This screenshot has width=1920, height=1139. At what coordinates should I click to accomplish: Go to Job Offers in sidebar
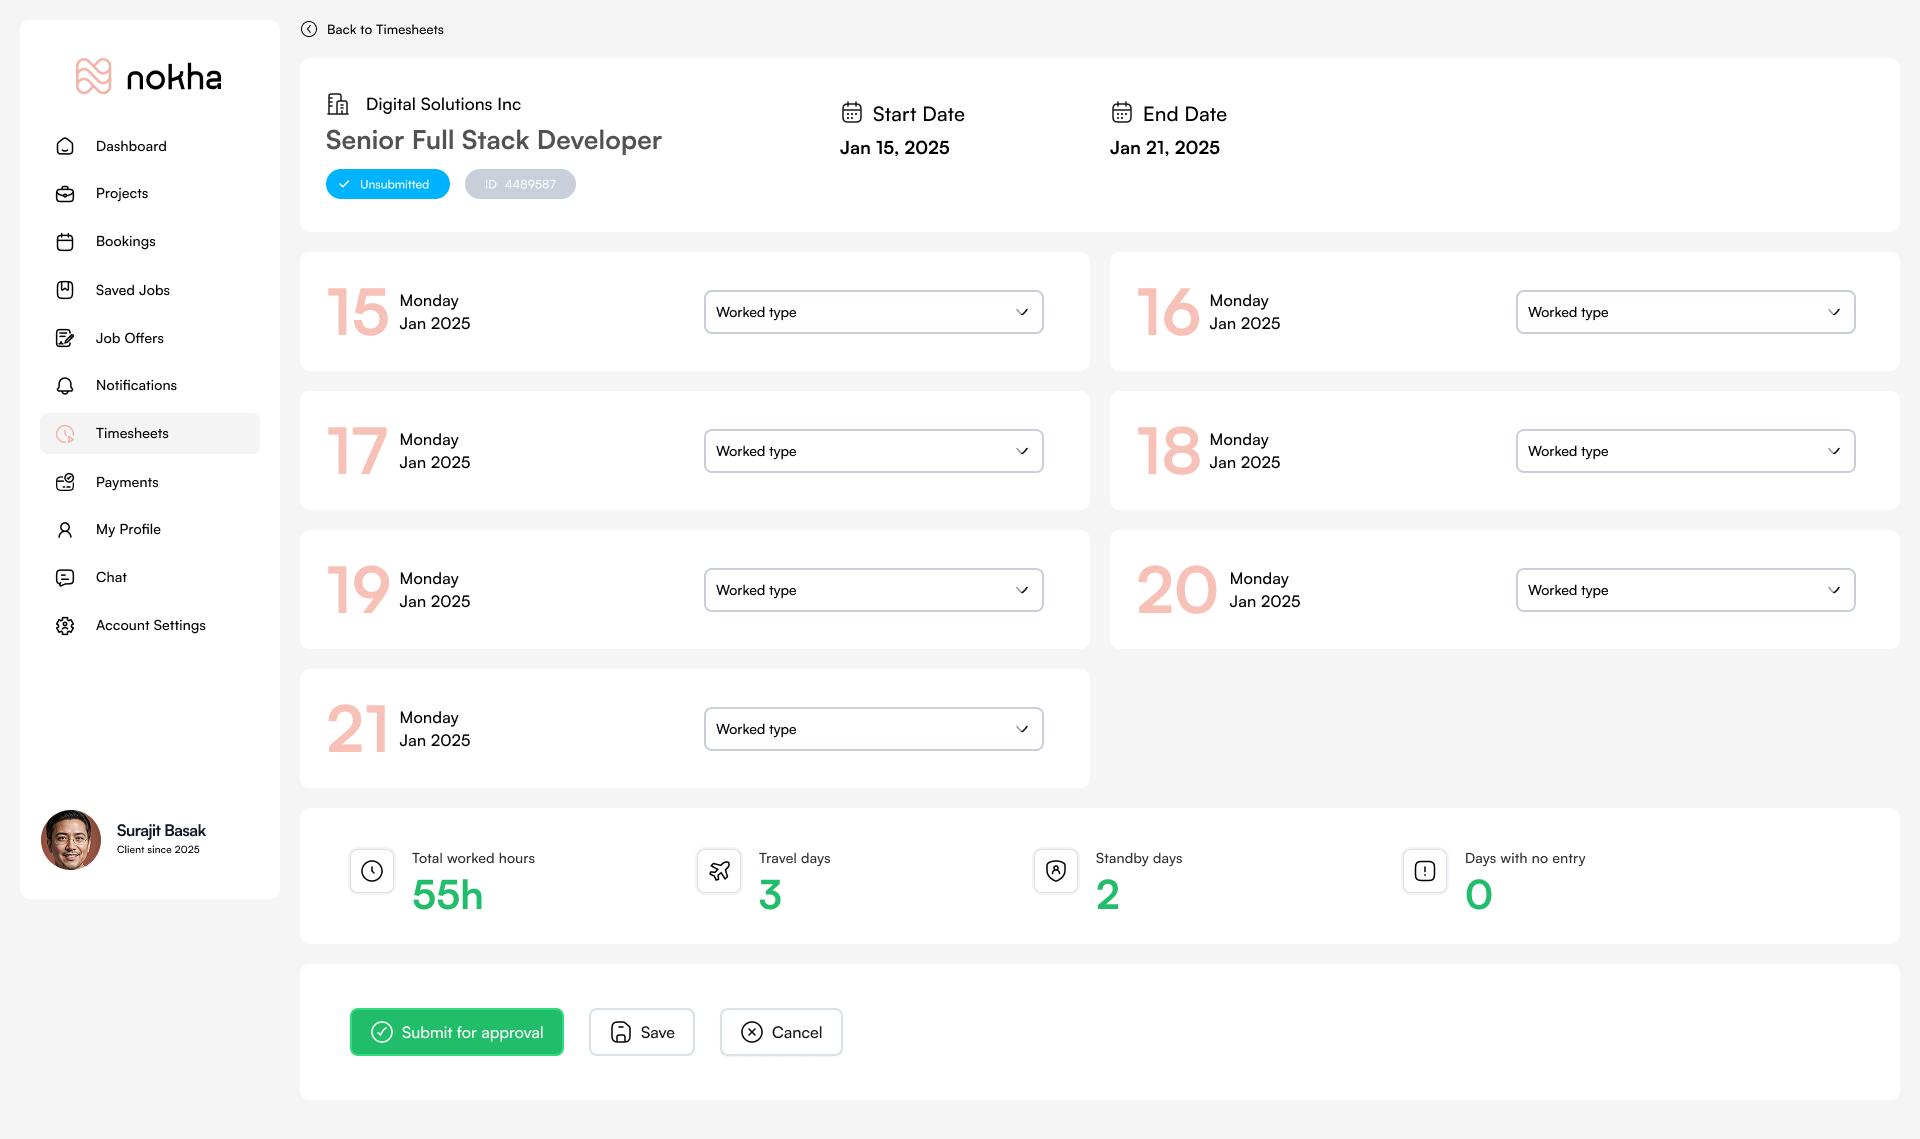(x=129, y=338)
